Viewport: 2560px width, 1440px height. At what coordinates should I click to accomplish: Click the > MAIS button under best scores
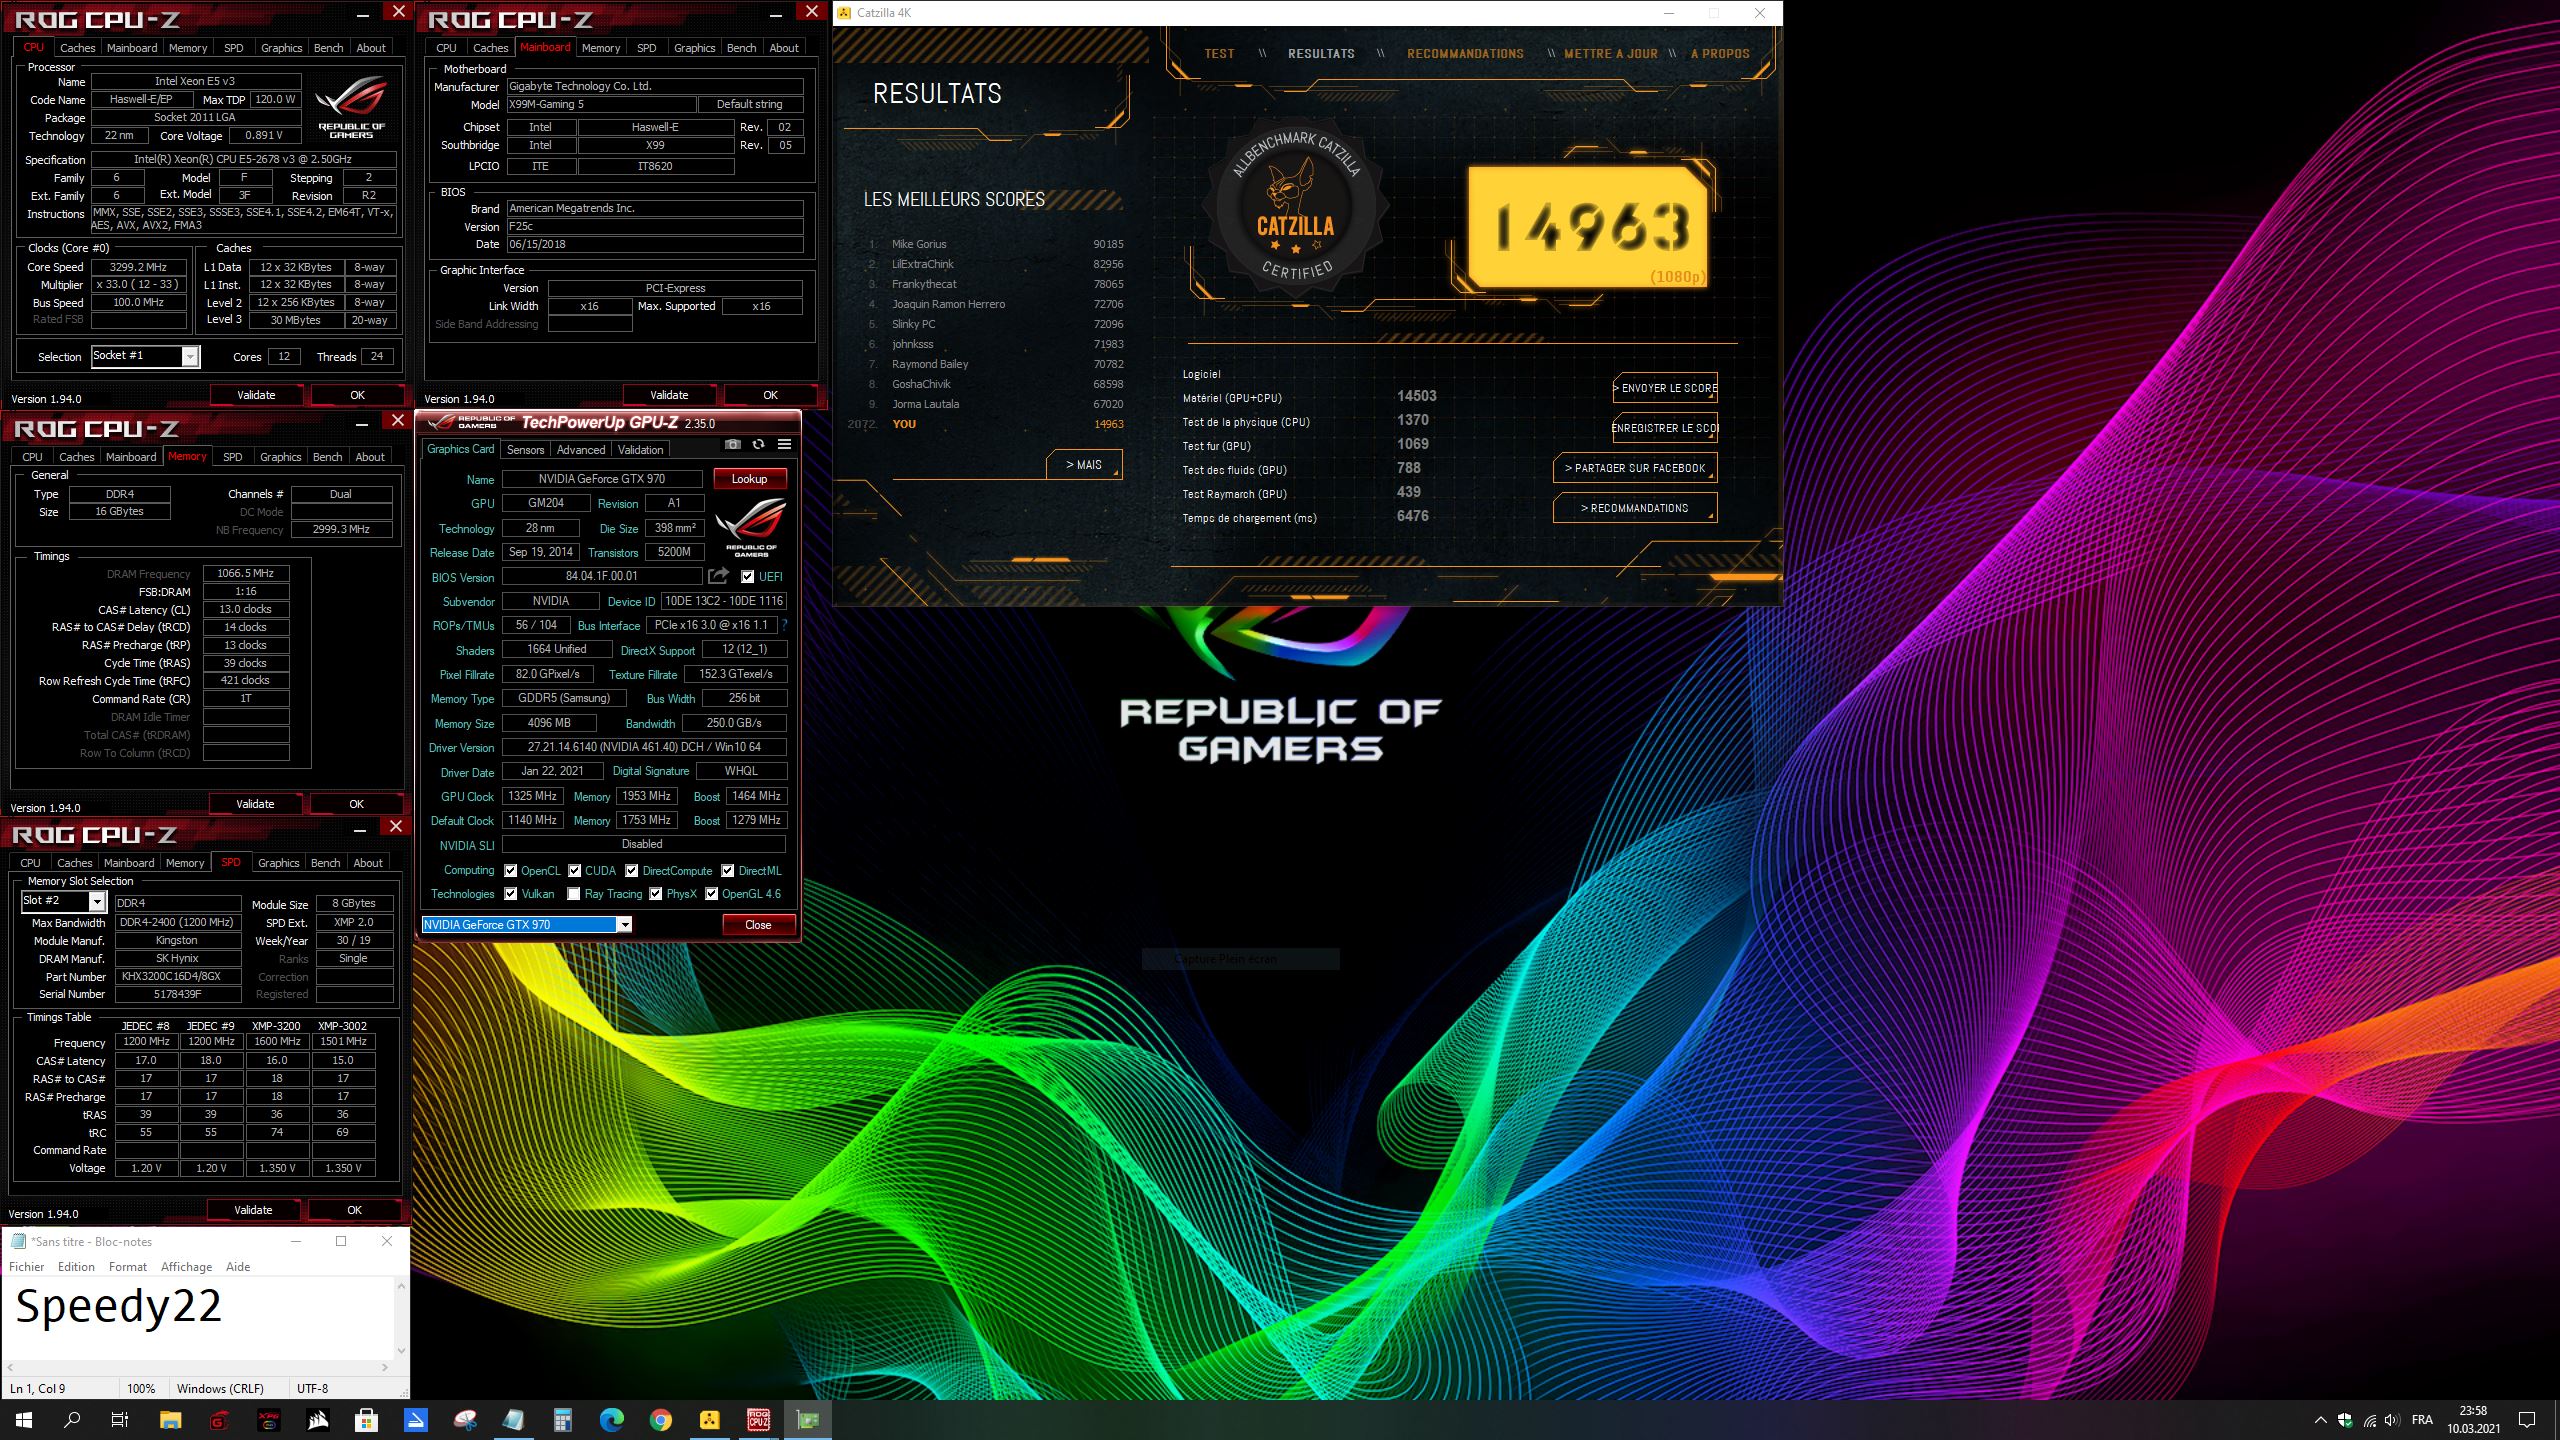[1084, 465]
